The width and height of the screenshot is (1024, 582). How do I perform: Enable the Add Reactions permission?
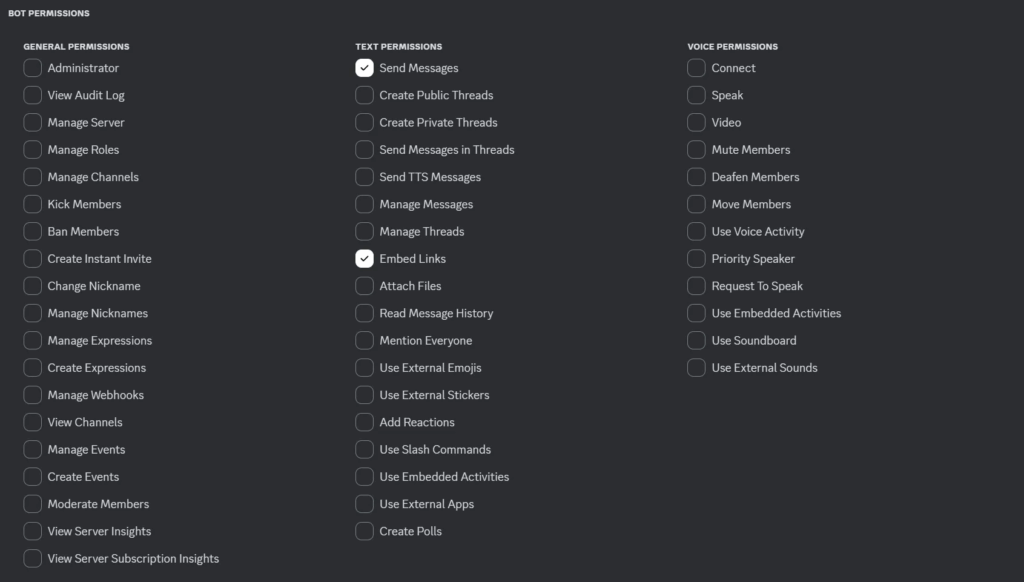click(364, 422)
